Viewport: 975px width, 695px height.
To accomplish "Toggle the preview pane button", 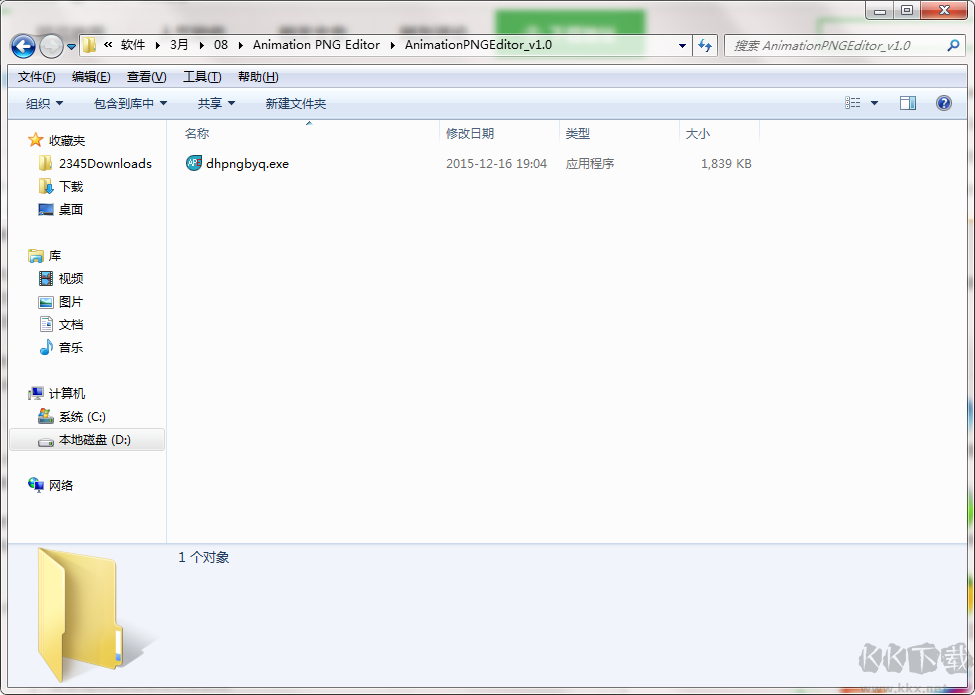I will pos(909,102).
